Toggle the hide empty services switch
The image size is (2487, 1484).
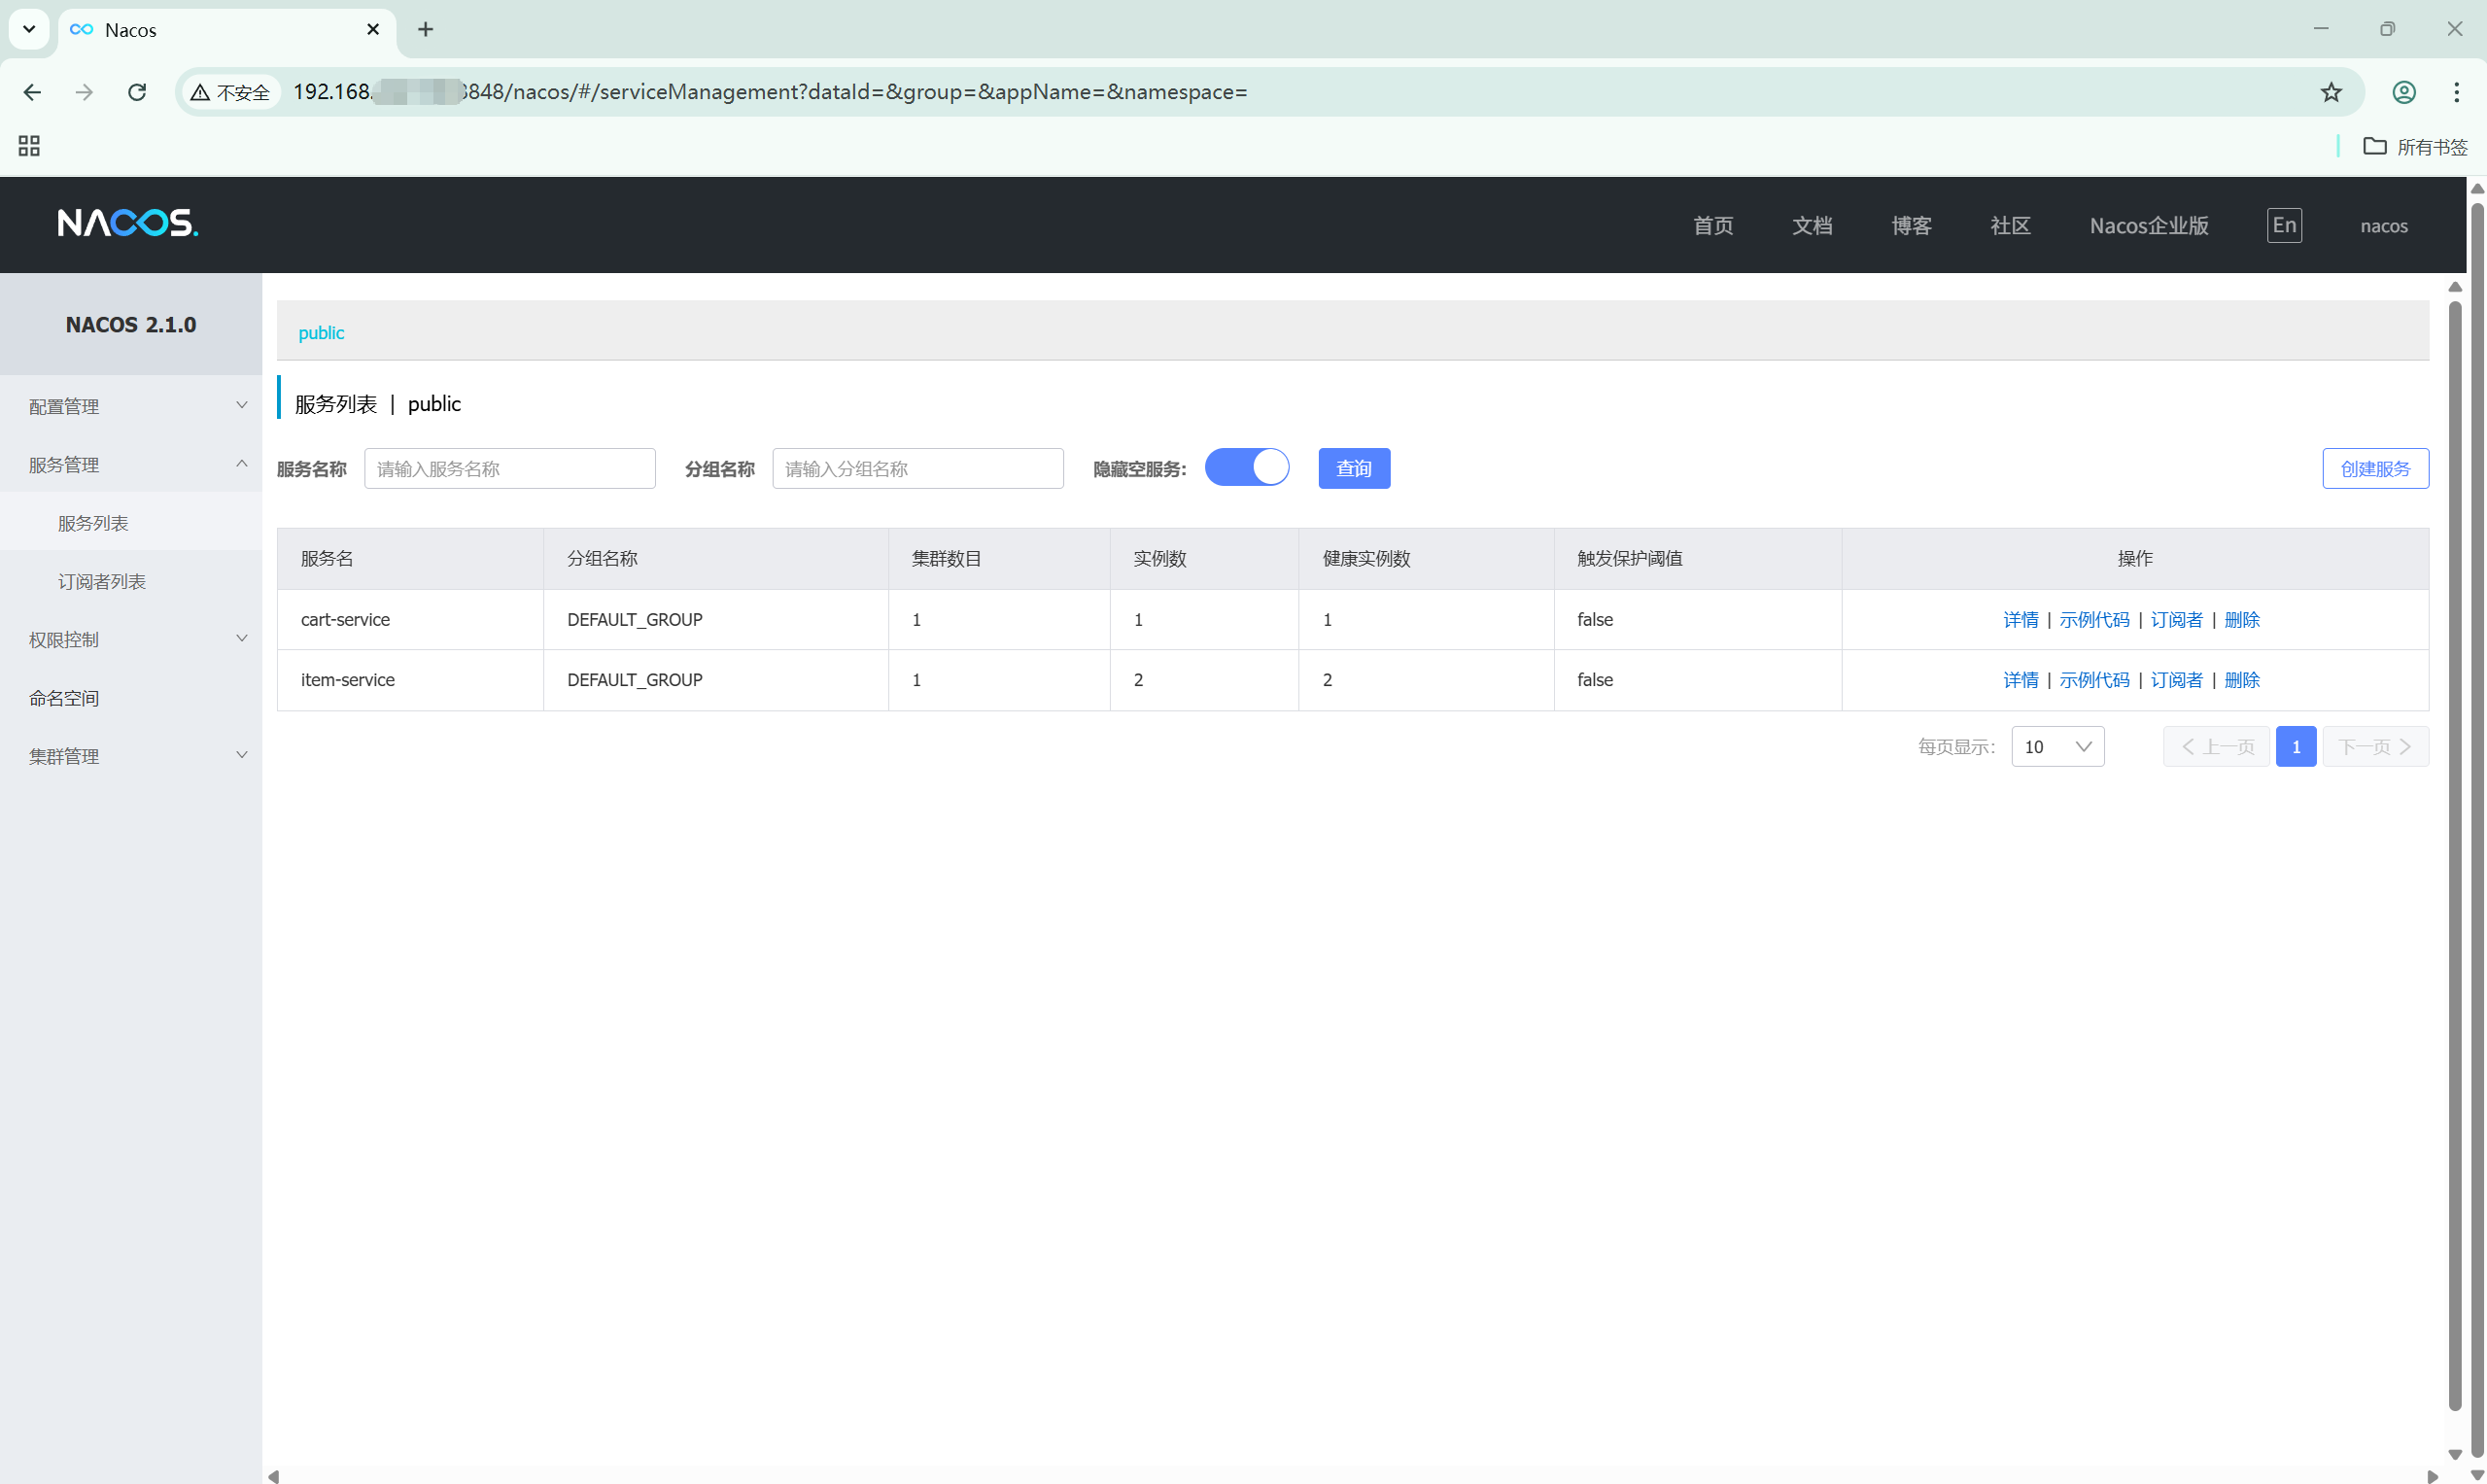1246,468
